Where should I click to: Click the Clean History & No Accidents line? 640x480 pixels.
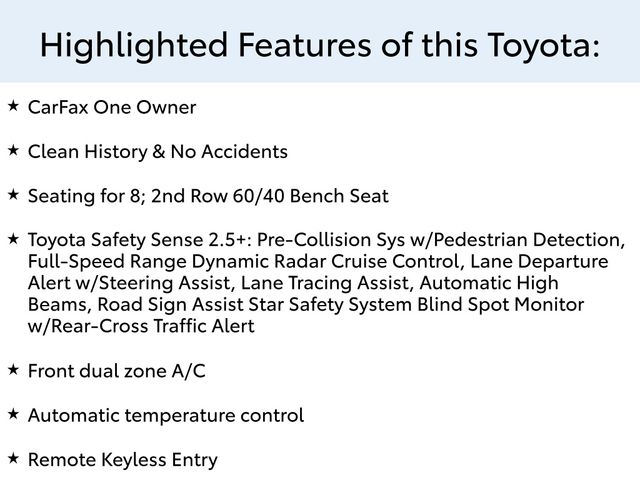[158, 151]
